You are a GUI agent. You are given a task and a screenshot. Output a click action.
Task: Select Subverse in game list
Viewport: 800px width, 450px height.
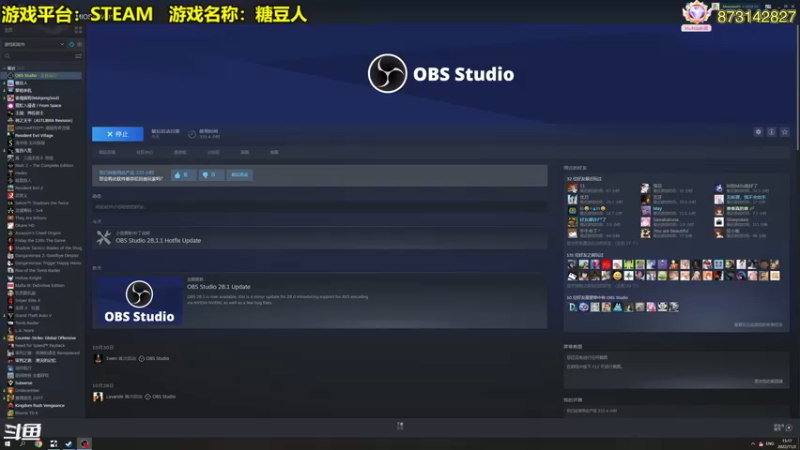pos(23,383)
